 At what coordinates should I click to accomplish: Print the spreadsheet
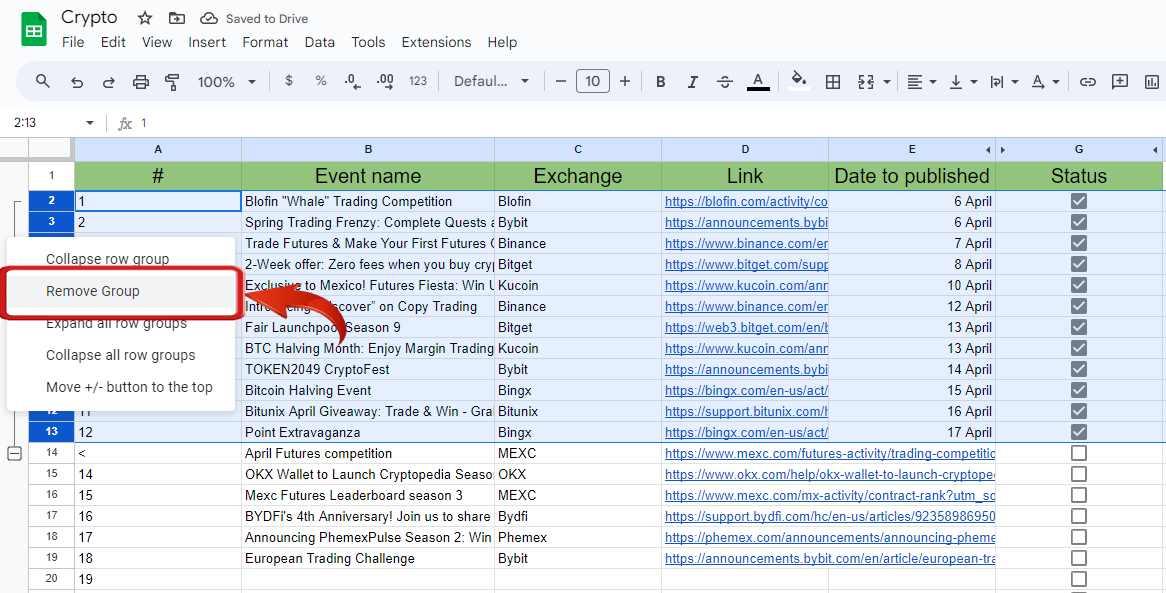coord(141,82)
